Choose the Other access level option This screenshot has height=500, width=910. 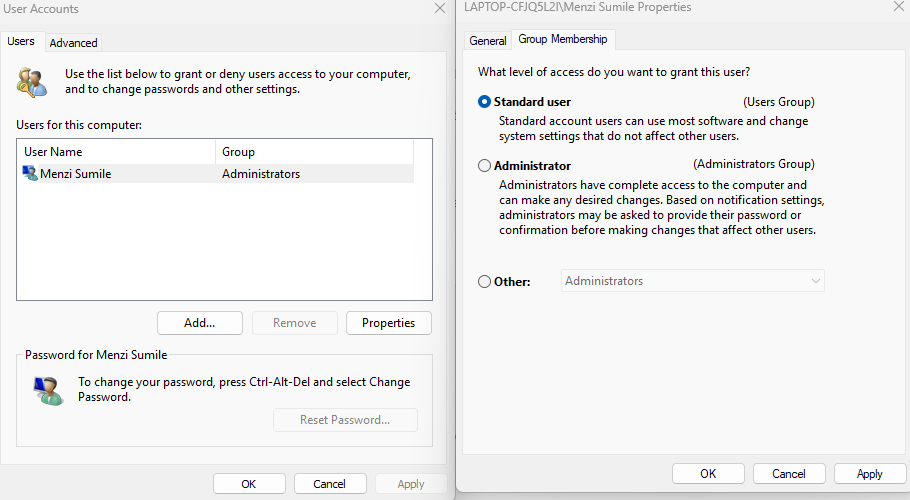click(x=484, y=281)
